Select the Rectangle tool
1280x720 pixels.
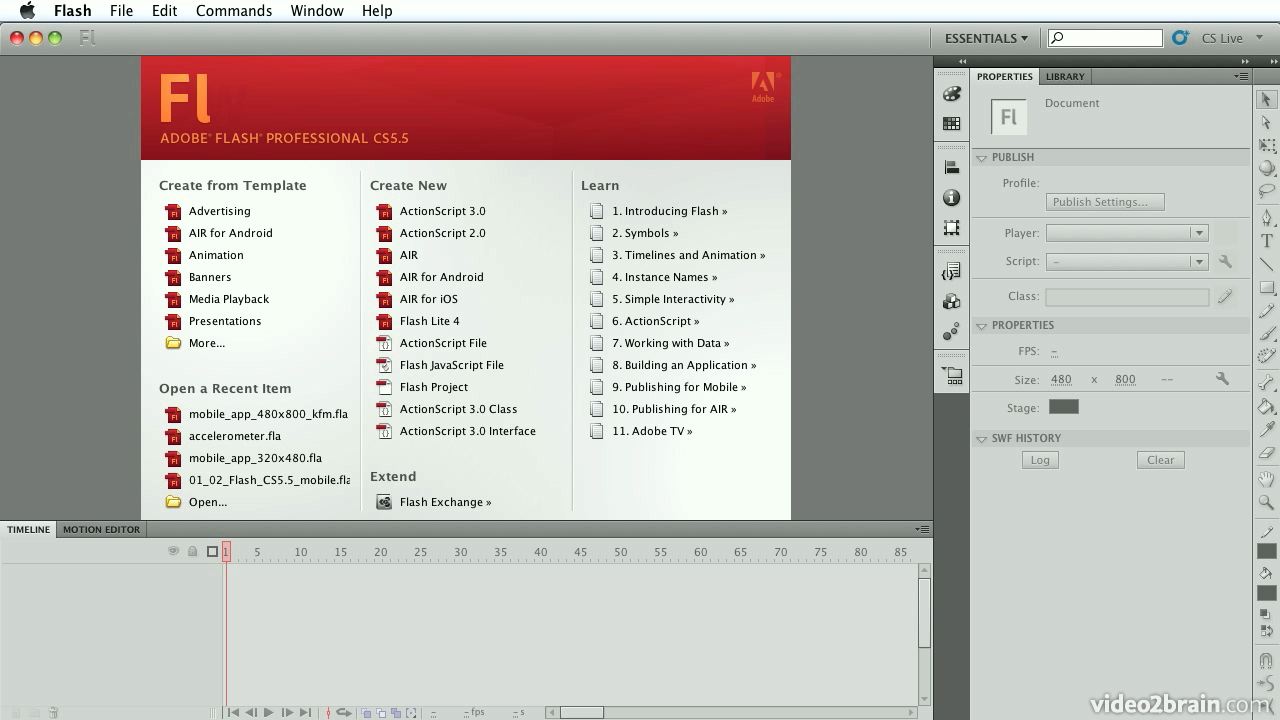[x=1266, y=288]
